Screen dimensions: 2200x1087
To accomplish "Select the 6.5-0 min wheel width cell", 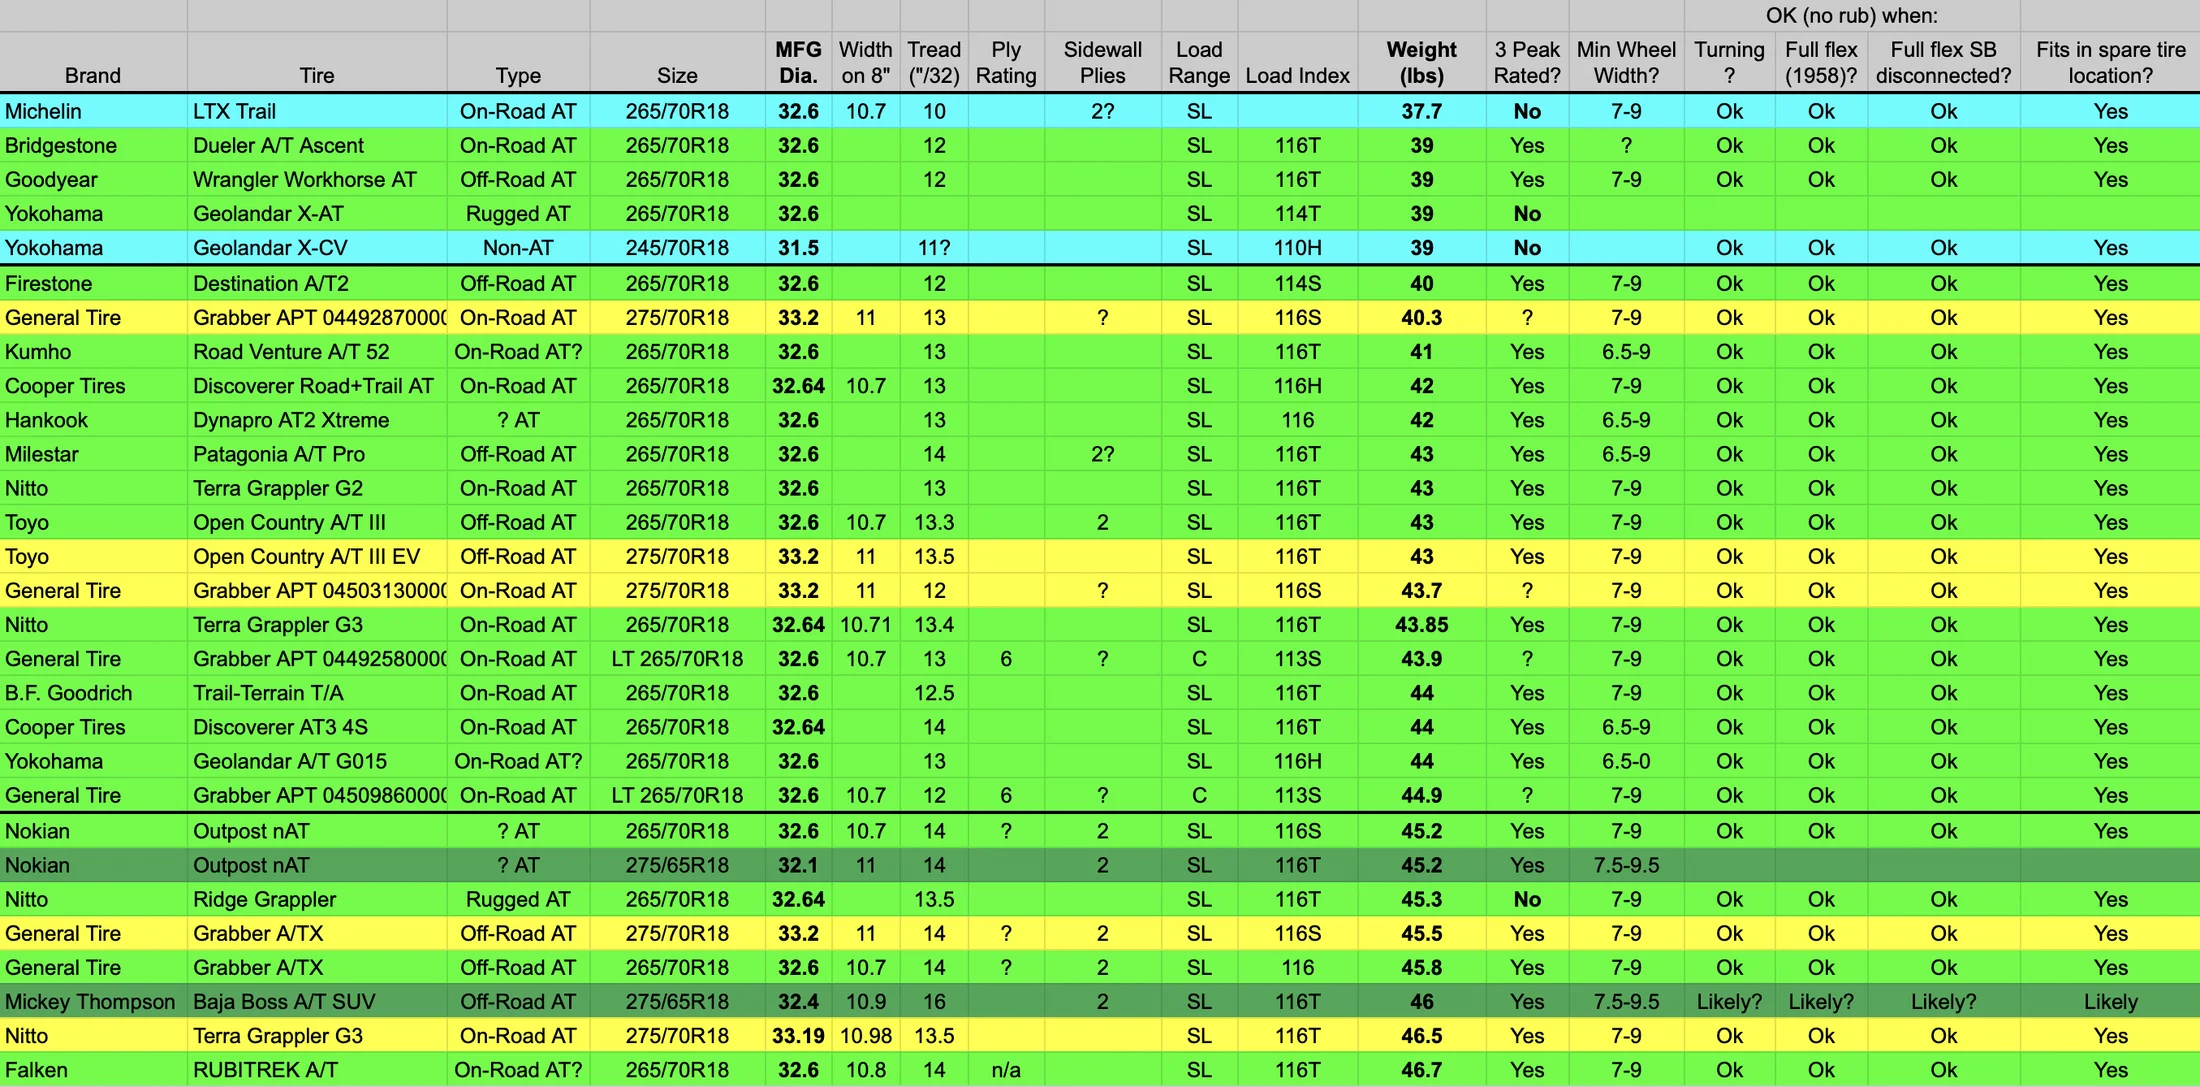I will click(1626, 761).
